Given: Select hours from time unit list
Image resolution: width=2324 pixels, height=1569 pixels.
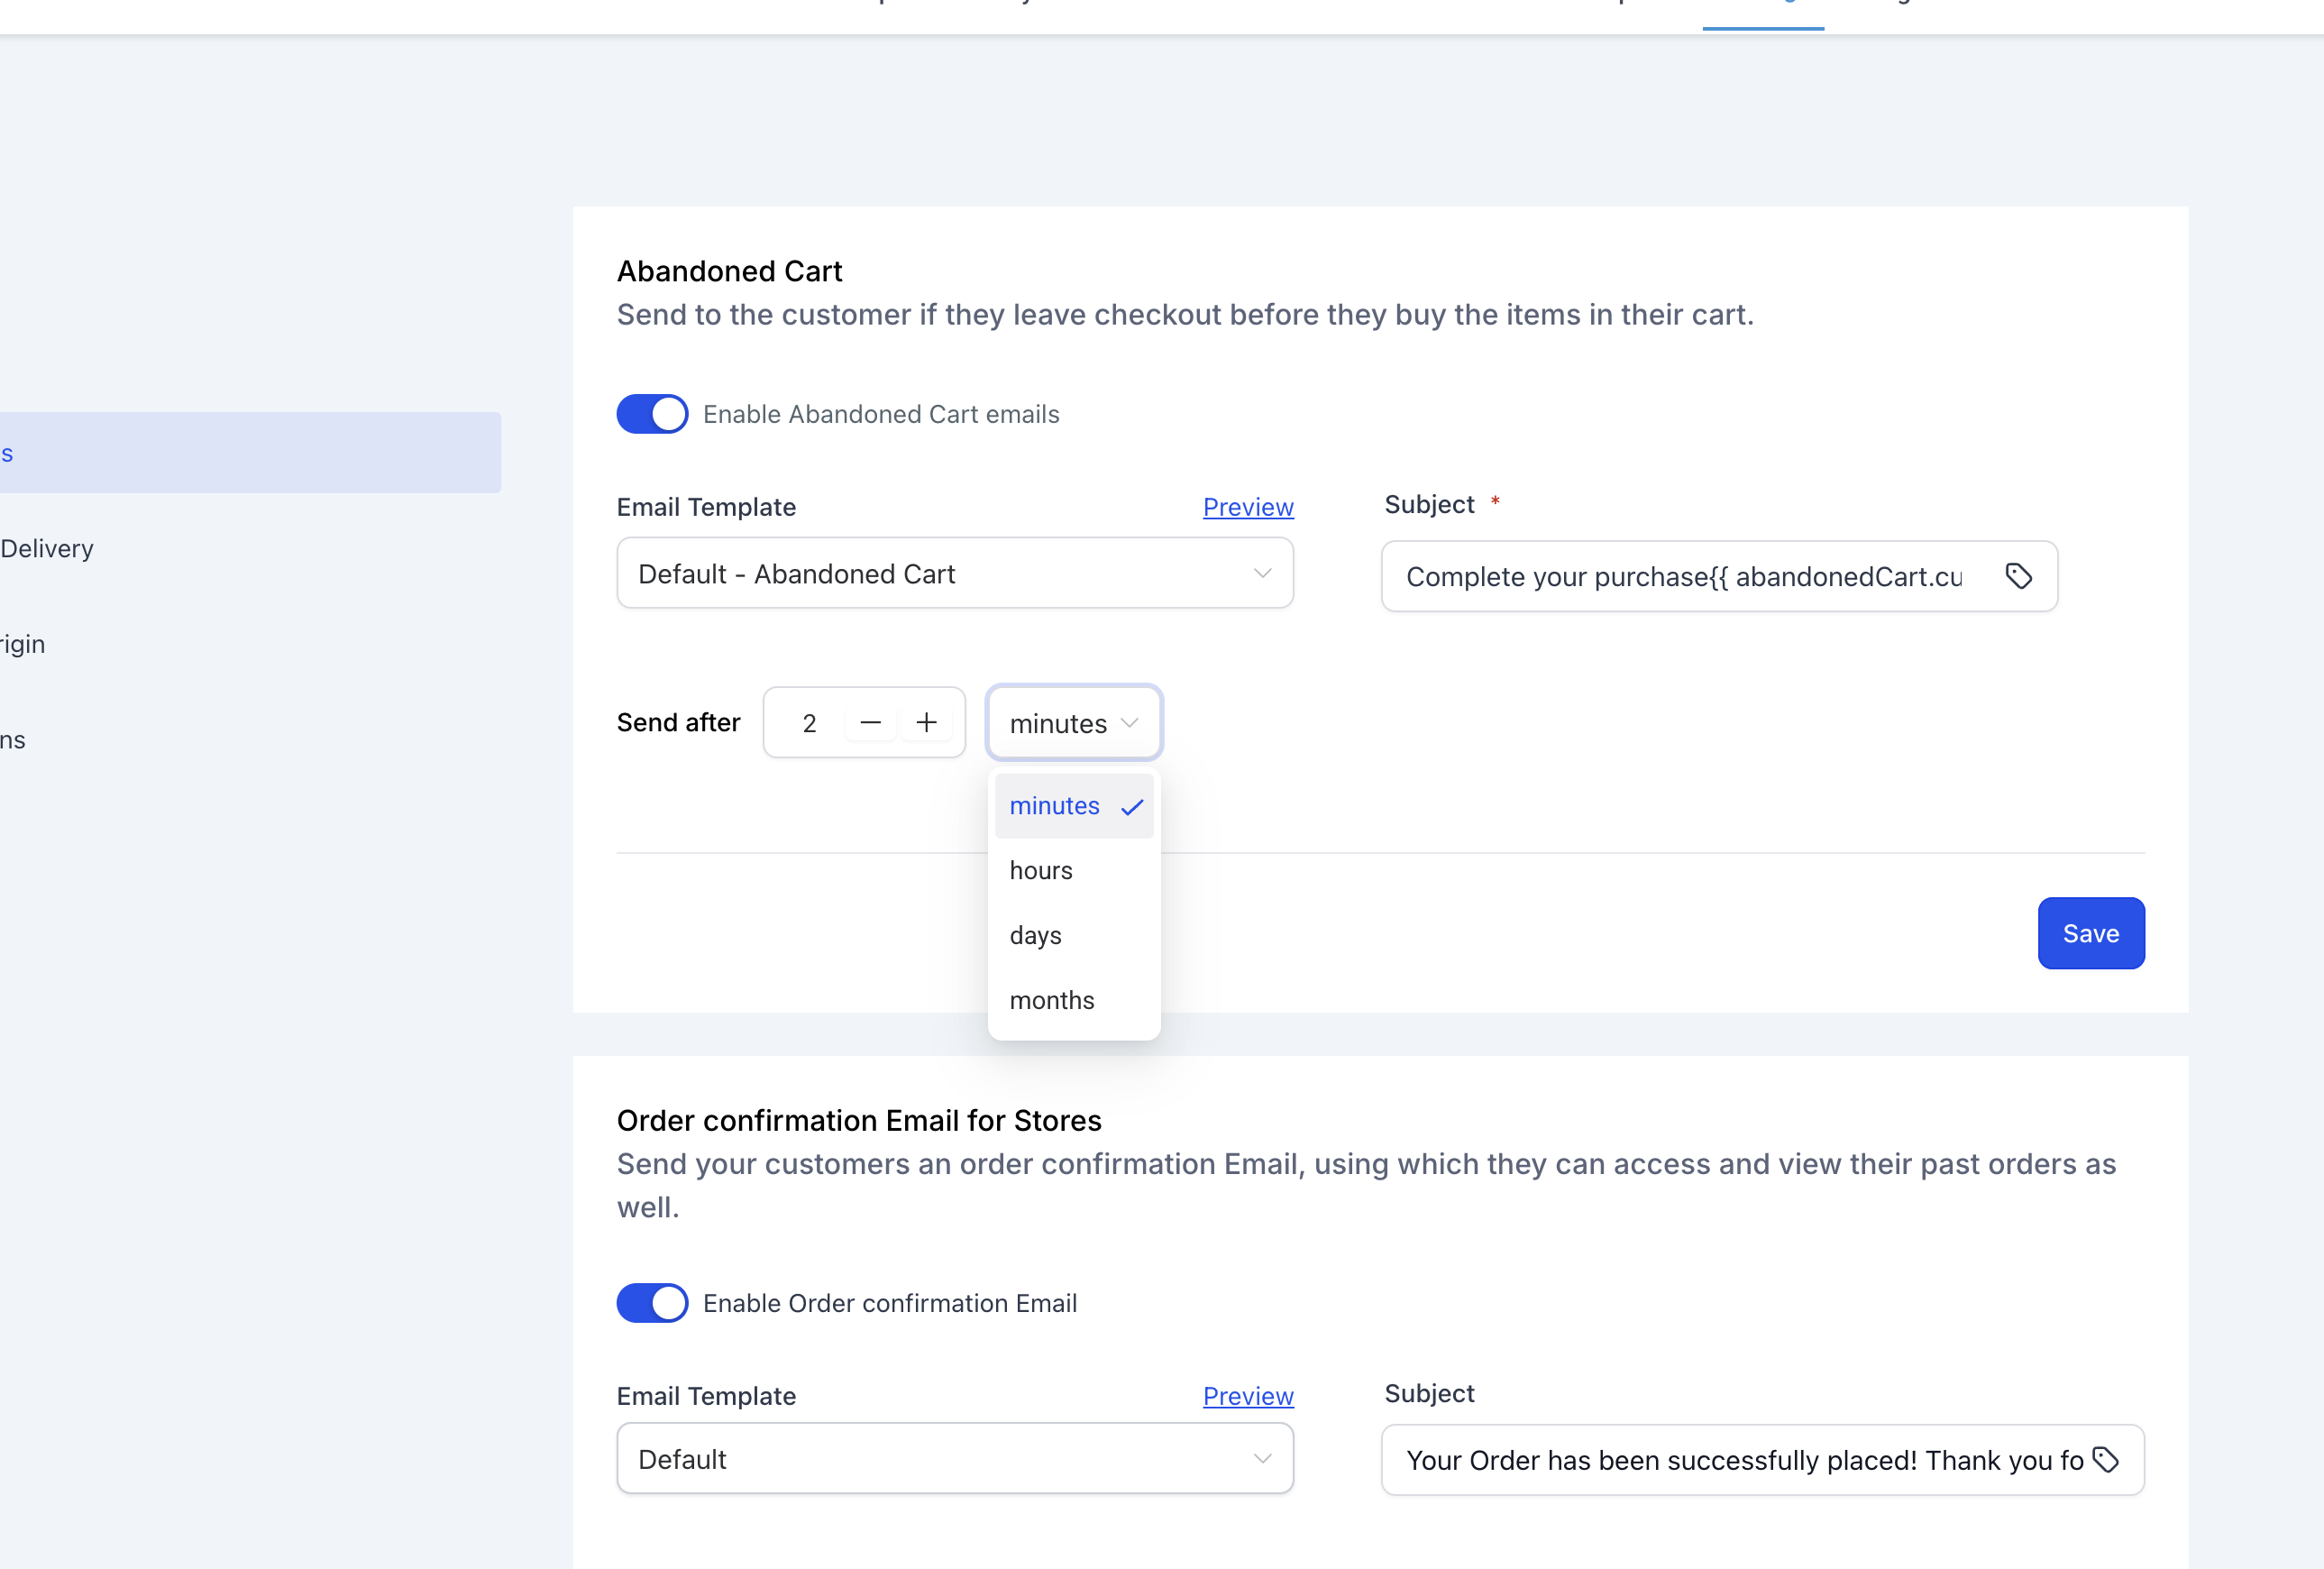Looking at the screenshot, I should tap(1041, 871).
